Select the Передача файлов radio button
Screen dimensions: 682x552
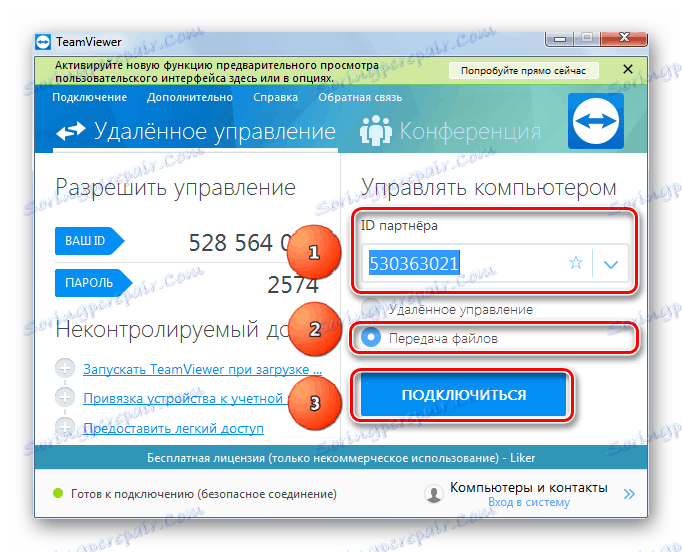pos(371,338)
